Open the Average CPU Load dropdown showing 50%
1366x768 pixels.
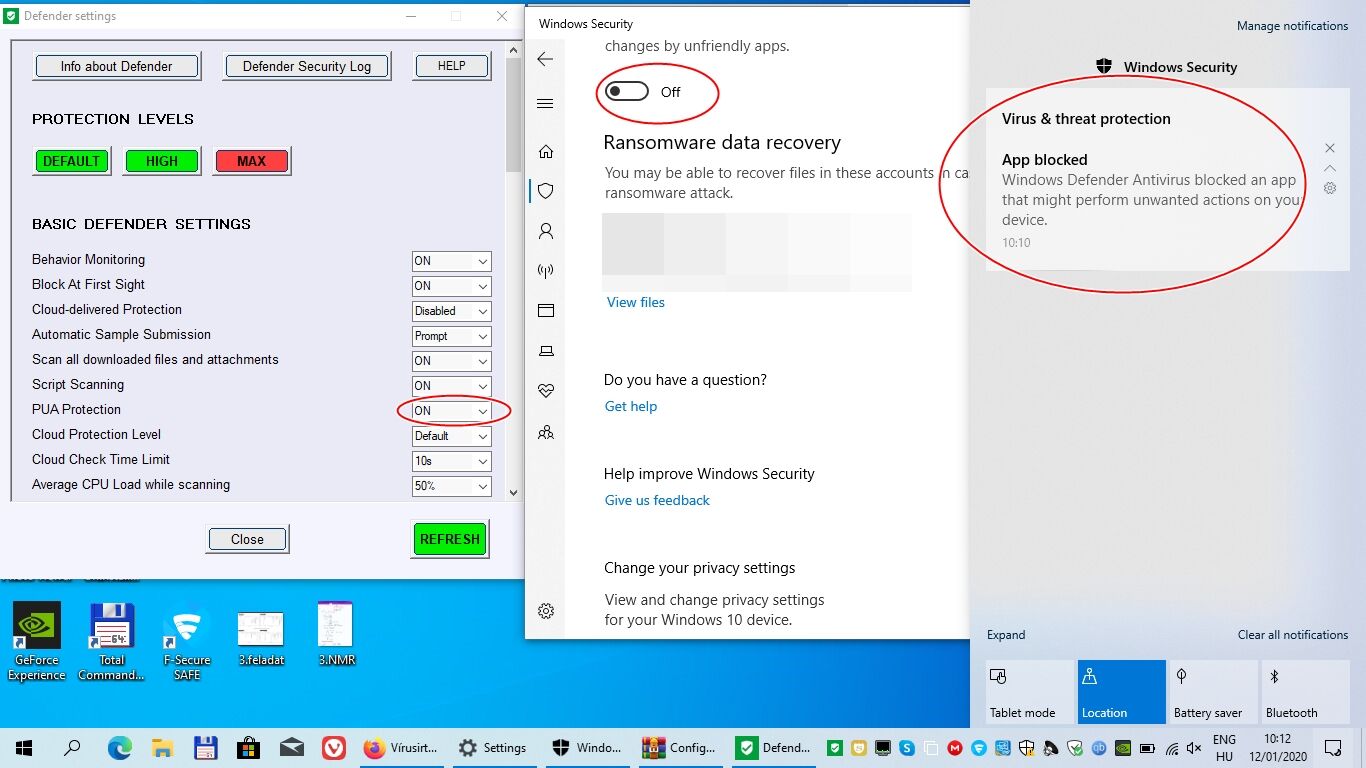coord(452,486)
